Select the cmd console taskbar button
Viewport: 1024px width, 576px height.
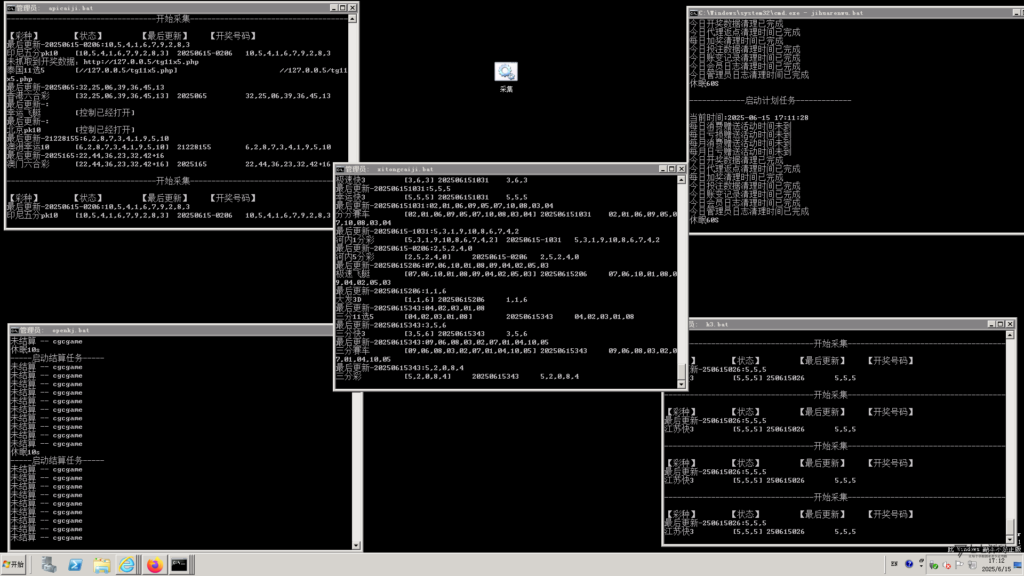(180, 565)
